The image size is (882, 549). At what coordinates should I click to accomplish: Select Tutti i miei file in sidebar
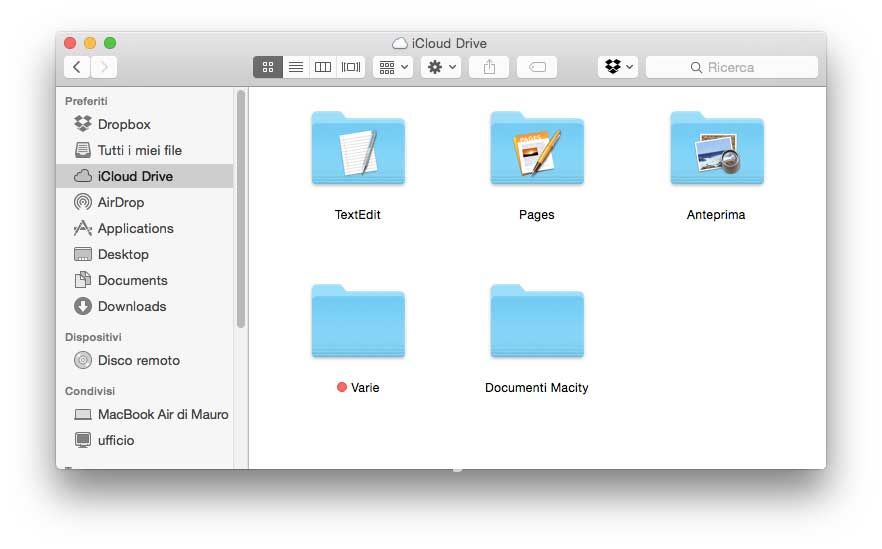145,150
